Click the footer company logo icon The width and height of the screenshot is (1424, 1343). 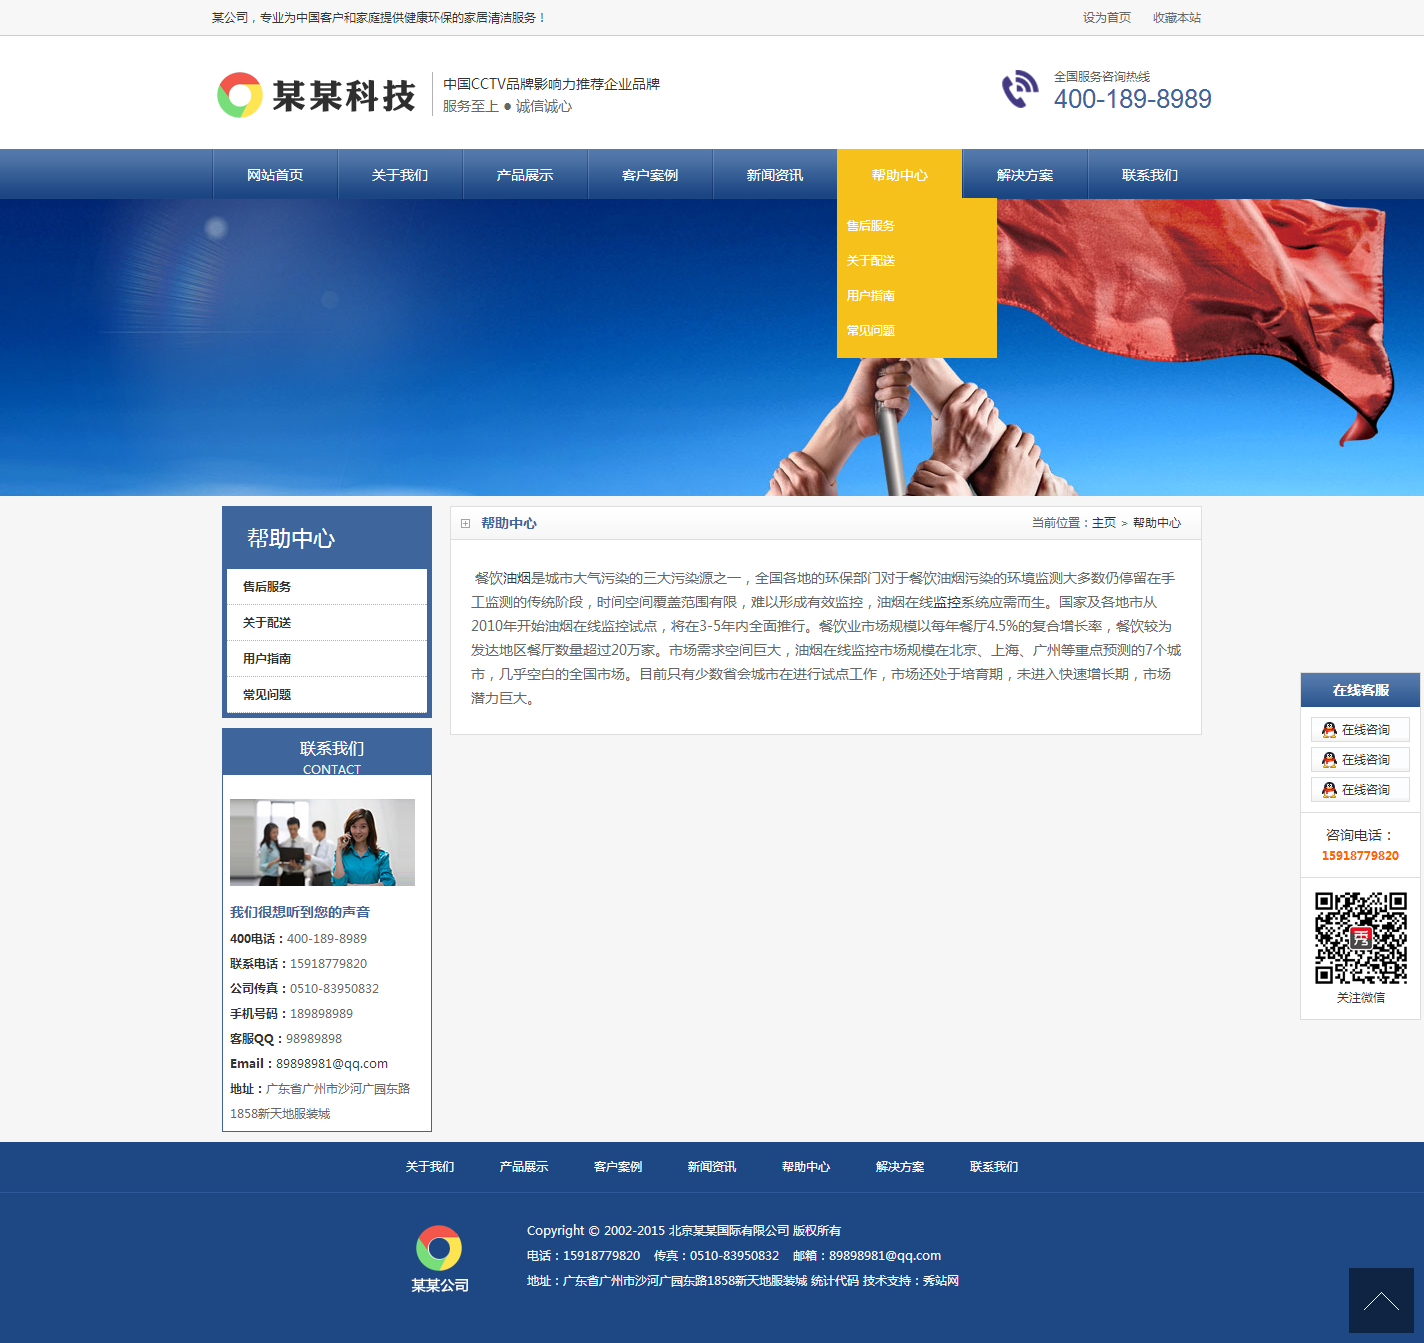click(x=439, y=1248)
